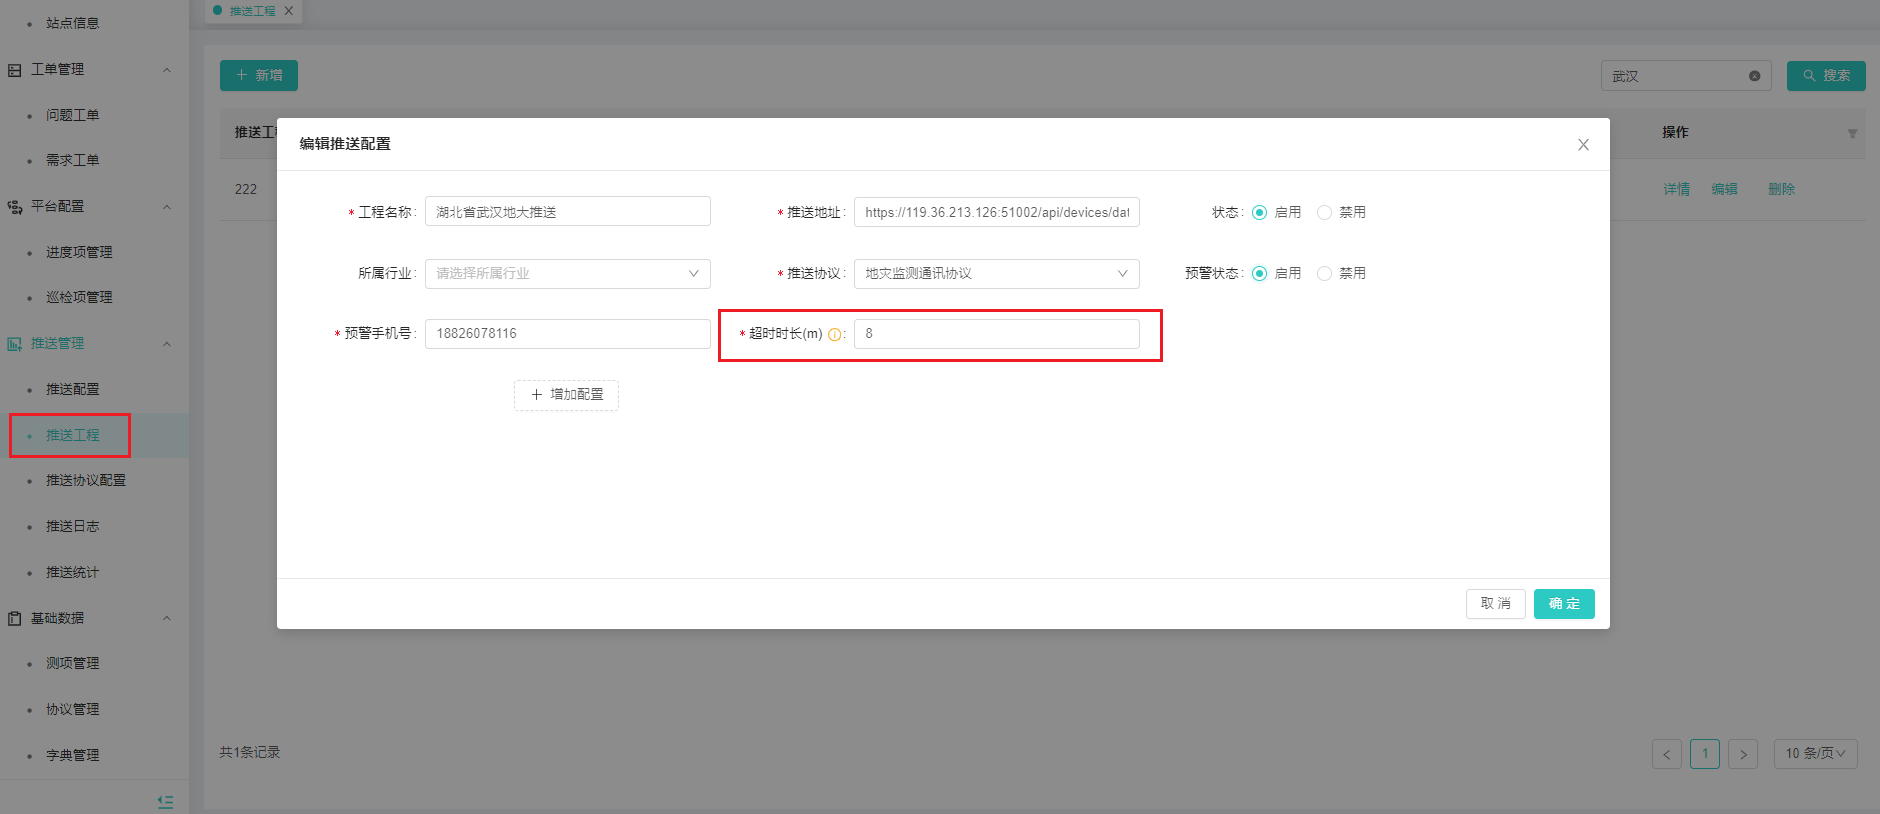Open the 所属行业 dropdown

[x=567, y=273]
